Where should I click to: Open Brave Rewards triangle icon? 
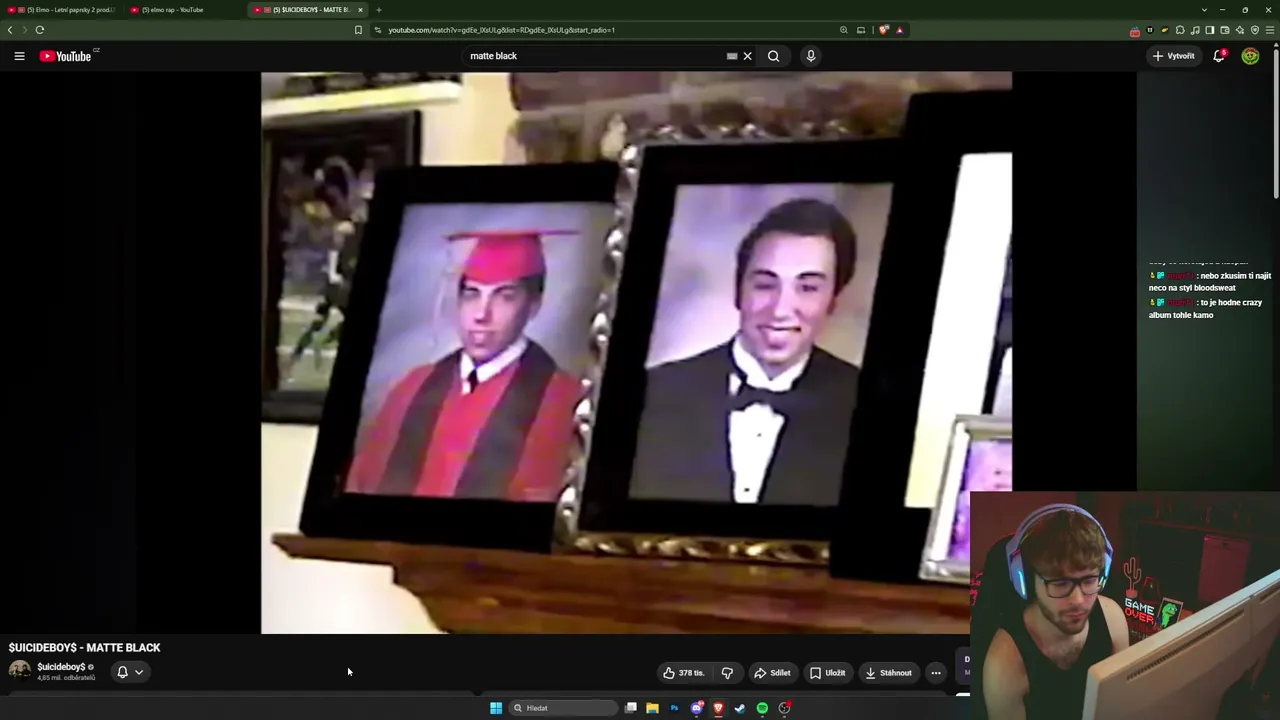pos(899,30)
